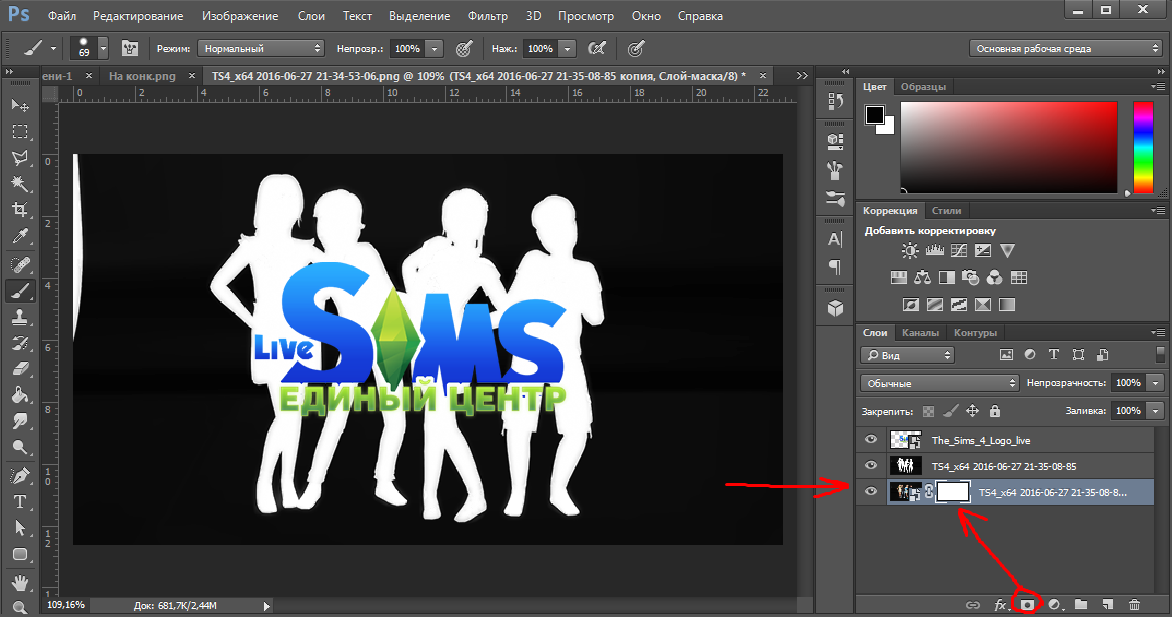1172x617 pixels.
Task: Add a Brightness/Contrast adjustment
Action: point(910,251)
